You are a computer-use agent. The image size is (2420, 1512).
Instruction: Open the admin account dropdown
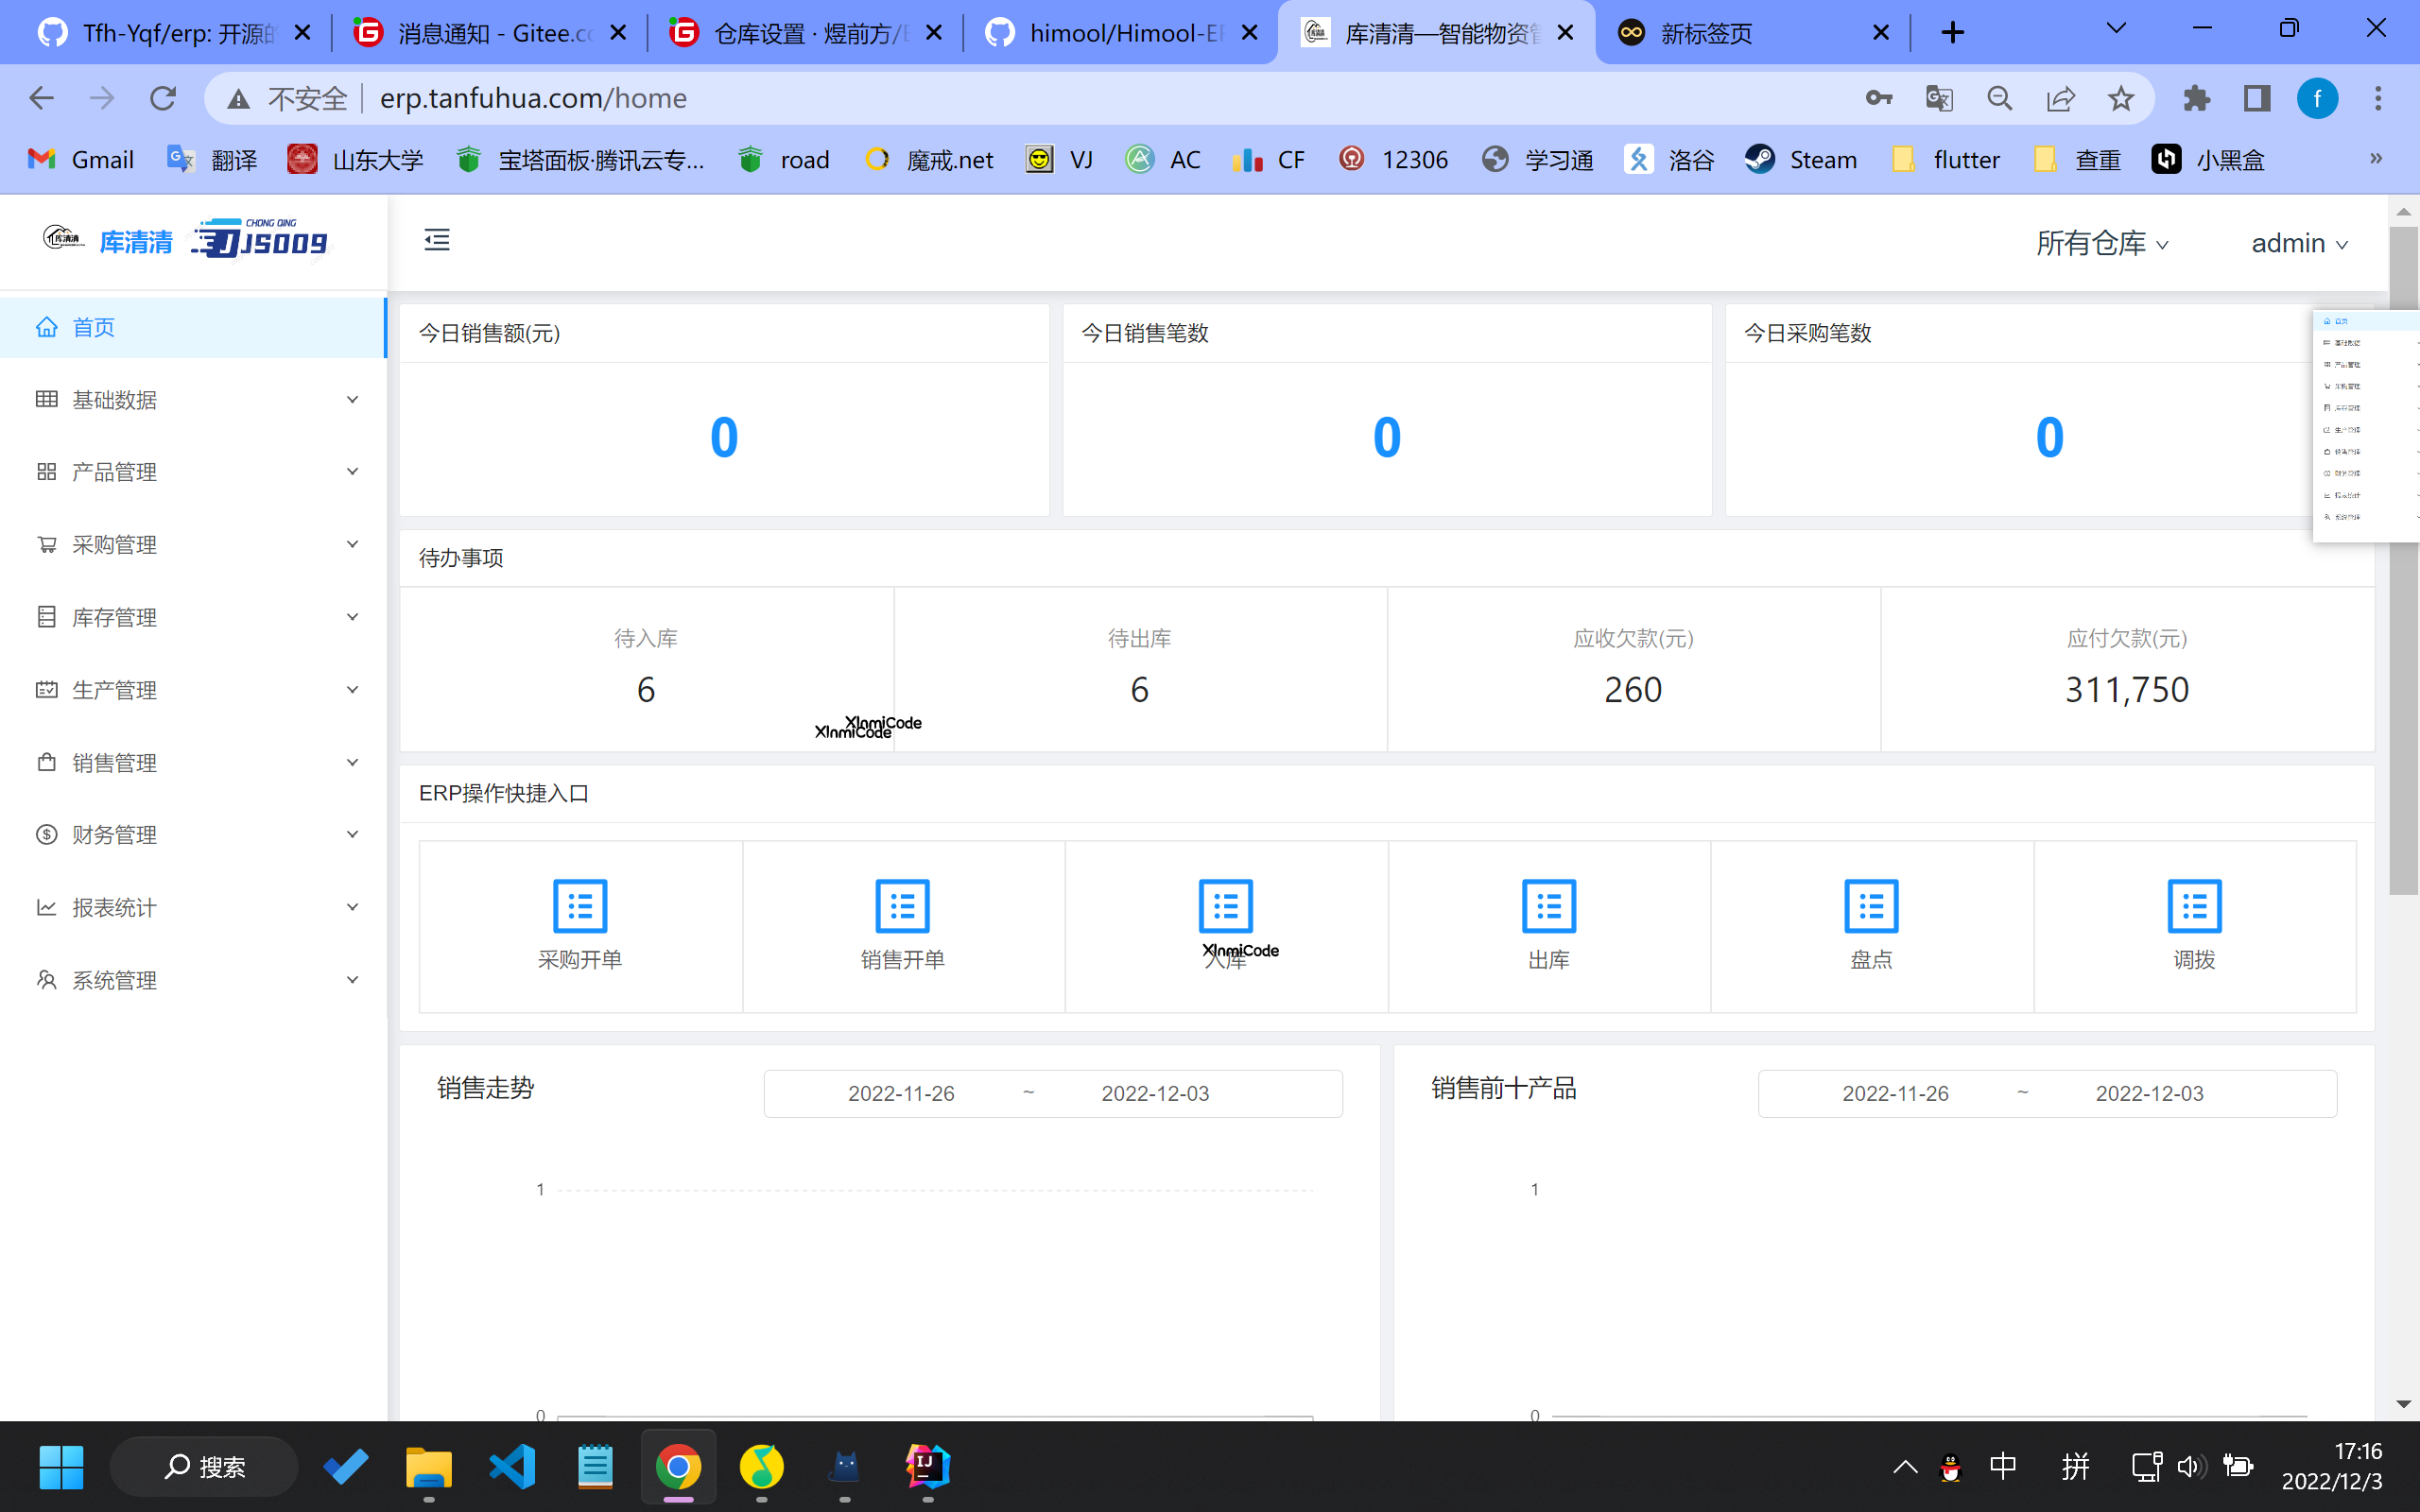coord(2298,242)
